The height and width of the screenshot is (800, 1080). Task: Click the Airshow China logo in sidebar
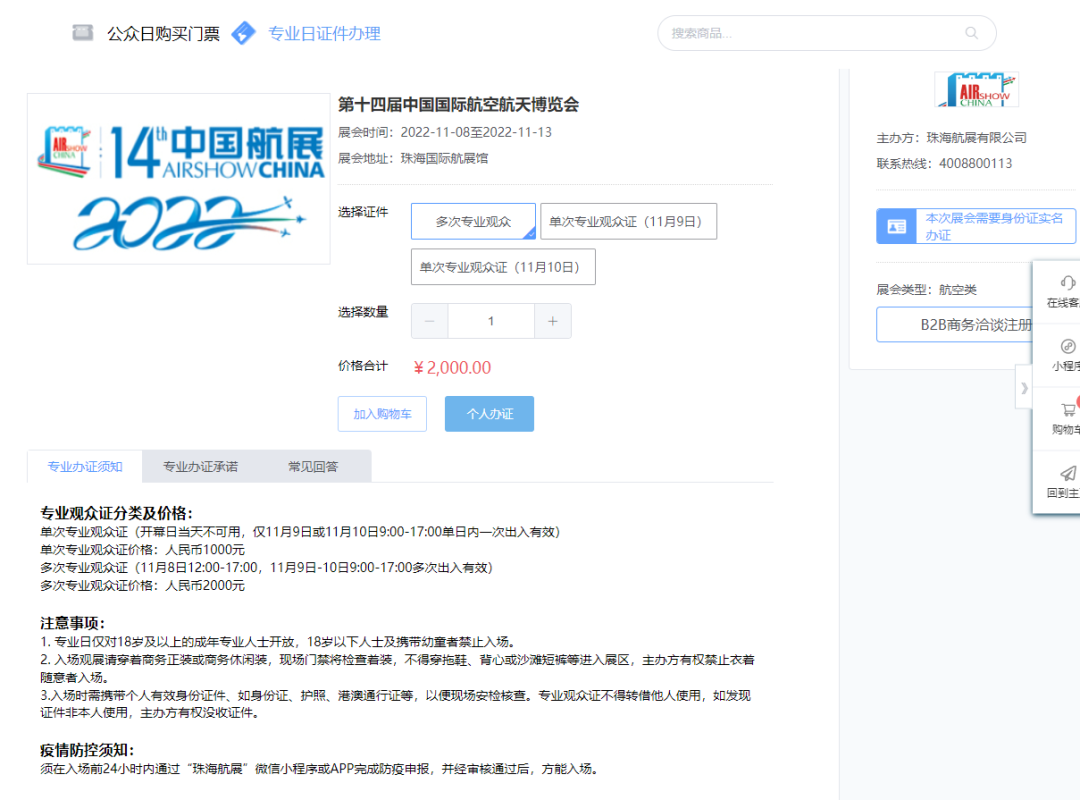(977, 89)
